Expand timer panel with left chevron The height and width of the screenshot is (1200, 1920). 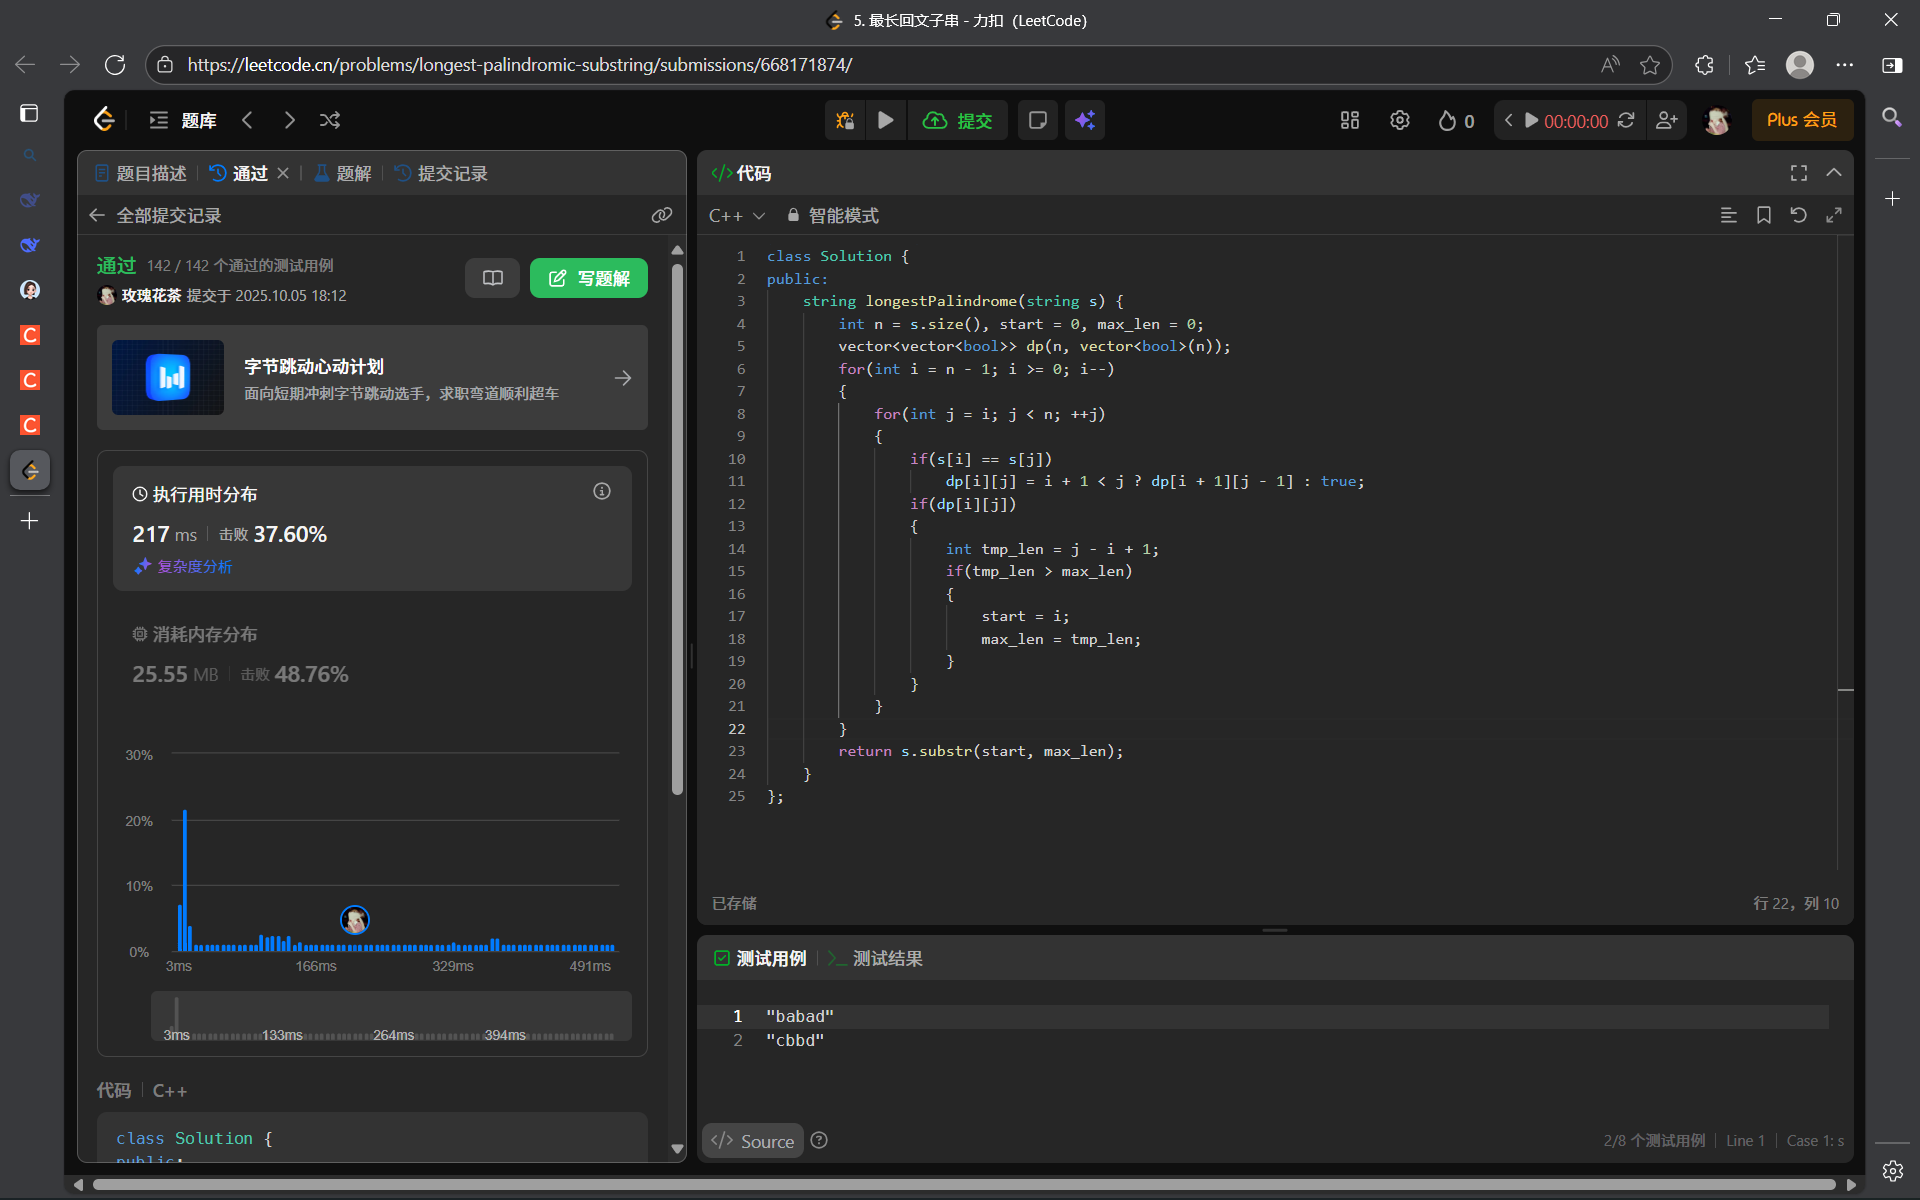[1508, 120]
